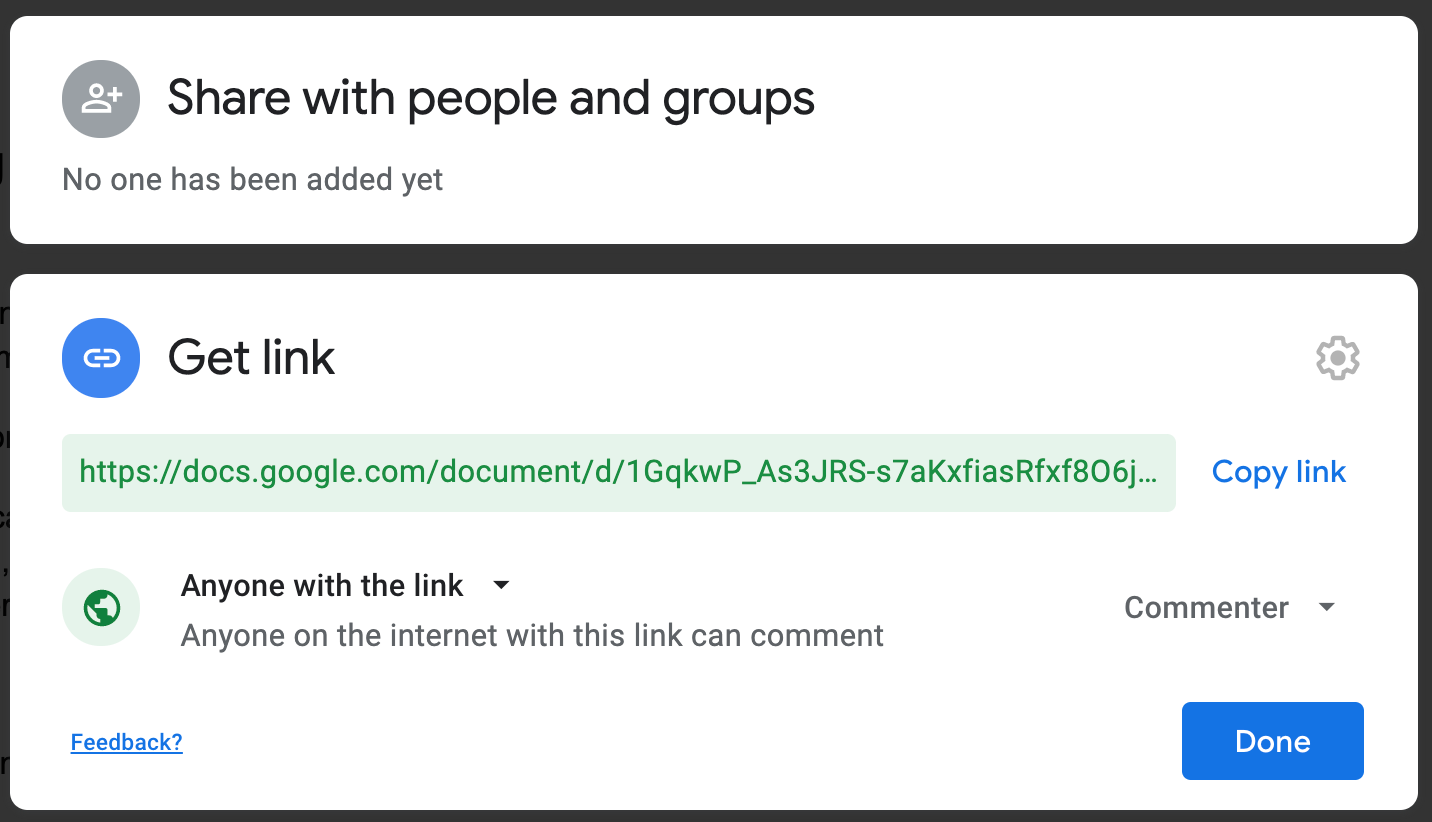
Task: Click the blue Done button
Action: pos(1272,741)
